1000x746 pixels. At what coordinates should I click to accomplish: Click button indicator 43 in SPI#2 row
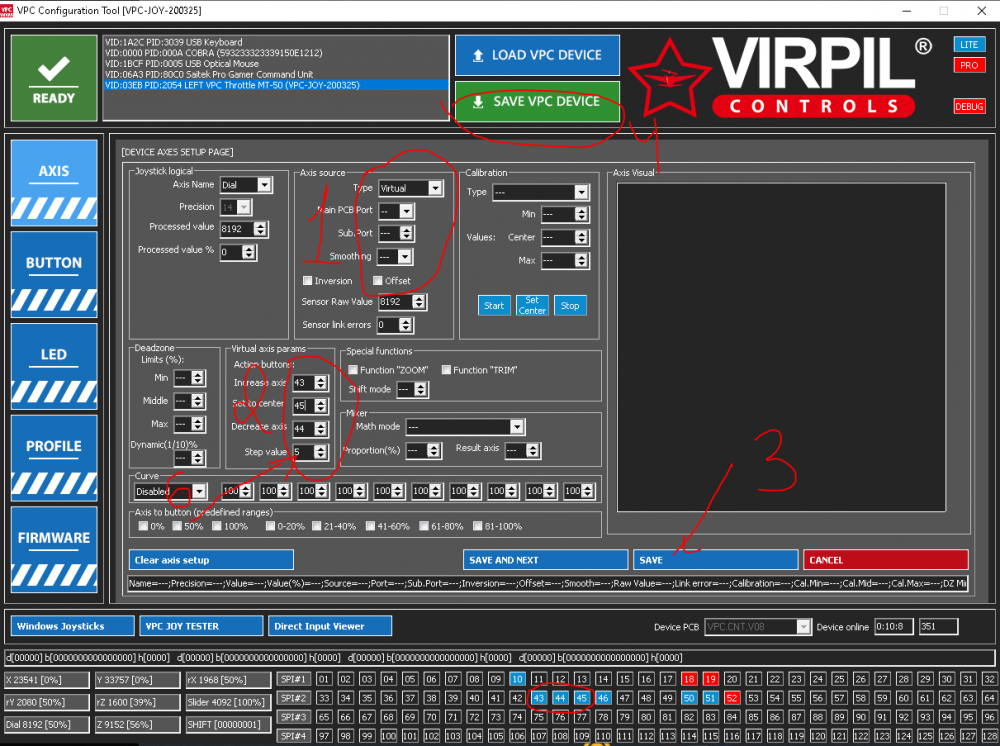click(538, 698)
